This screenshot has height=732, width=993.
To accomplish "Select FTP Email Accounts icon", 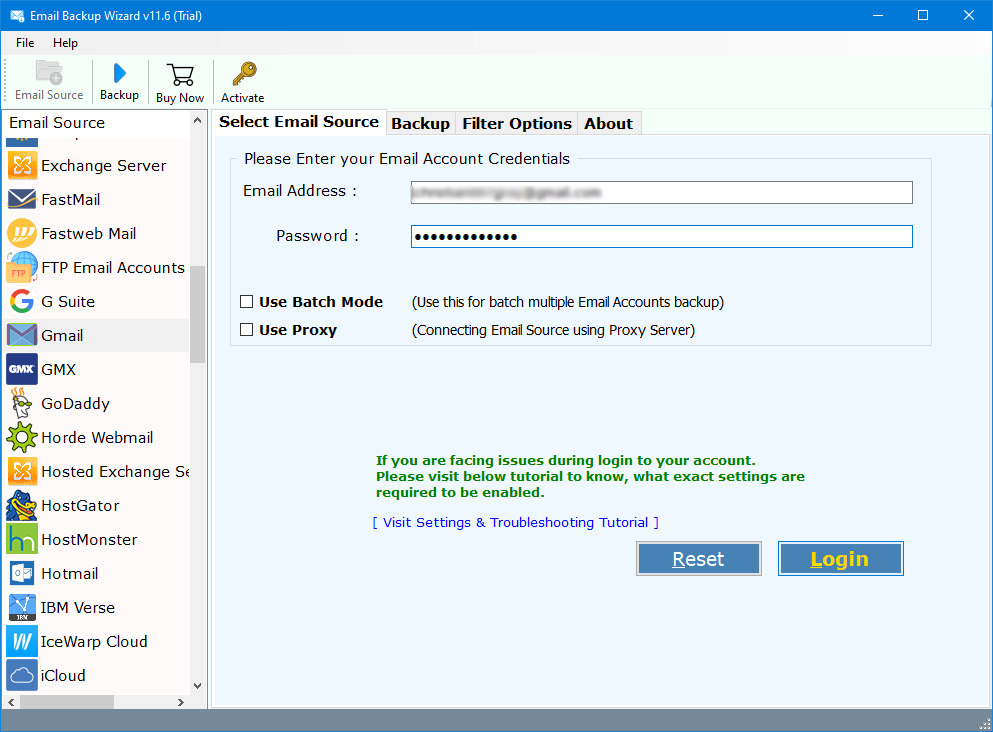I will coord(22,268).
